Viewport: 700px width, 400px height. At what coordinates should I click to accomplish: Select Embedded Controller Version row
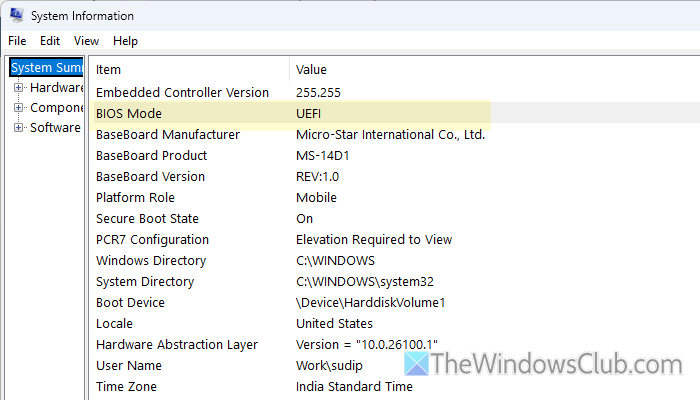coord(395,92)
